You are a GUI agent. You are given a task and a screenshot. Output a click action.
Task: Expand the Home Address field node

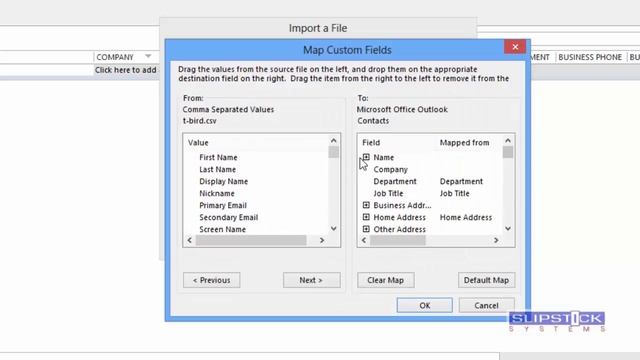coord(366,217)
